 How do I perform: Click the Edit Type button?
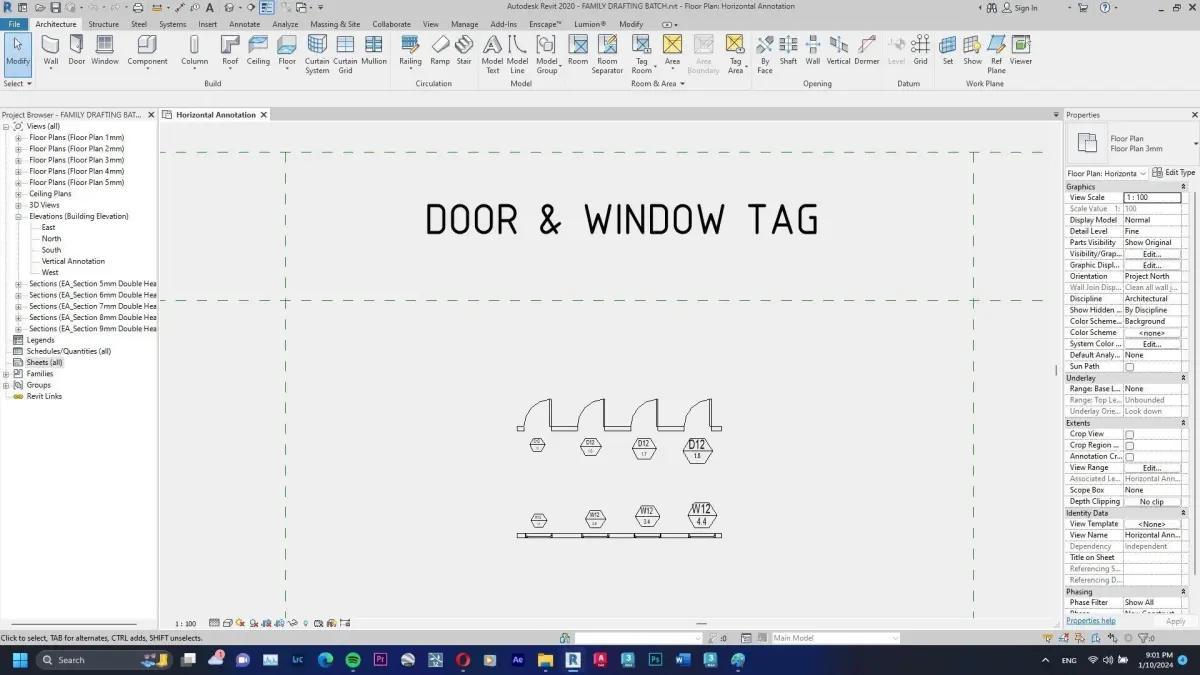coord(1174,173)
